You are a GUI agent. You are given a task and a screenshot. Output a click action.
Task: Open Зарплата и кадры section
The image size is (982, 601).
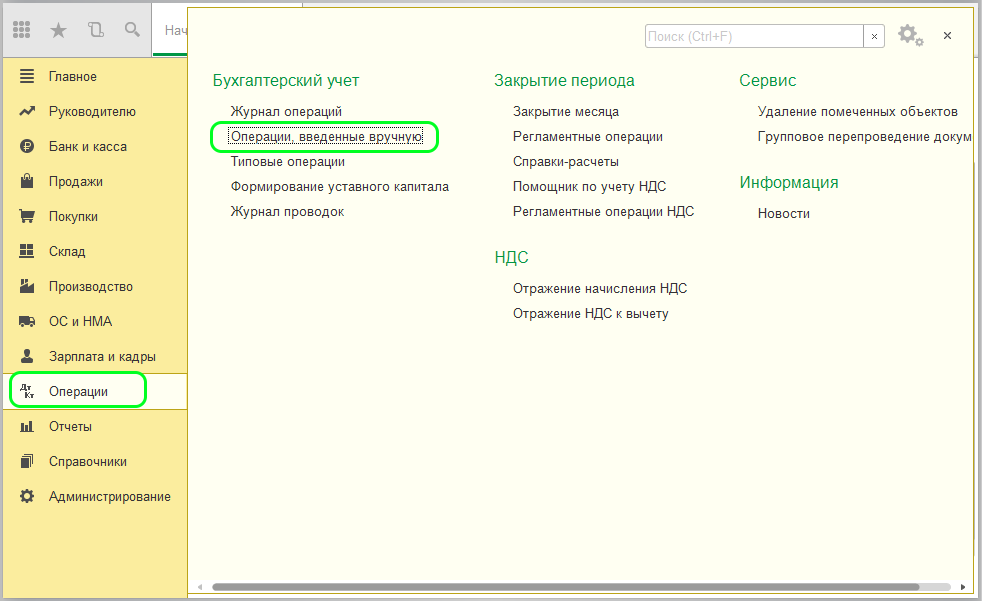click(102, 357)
